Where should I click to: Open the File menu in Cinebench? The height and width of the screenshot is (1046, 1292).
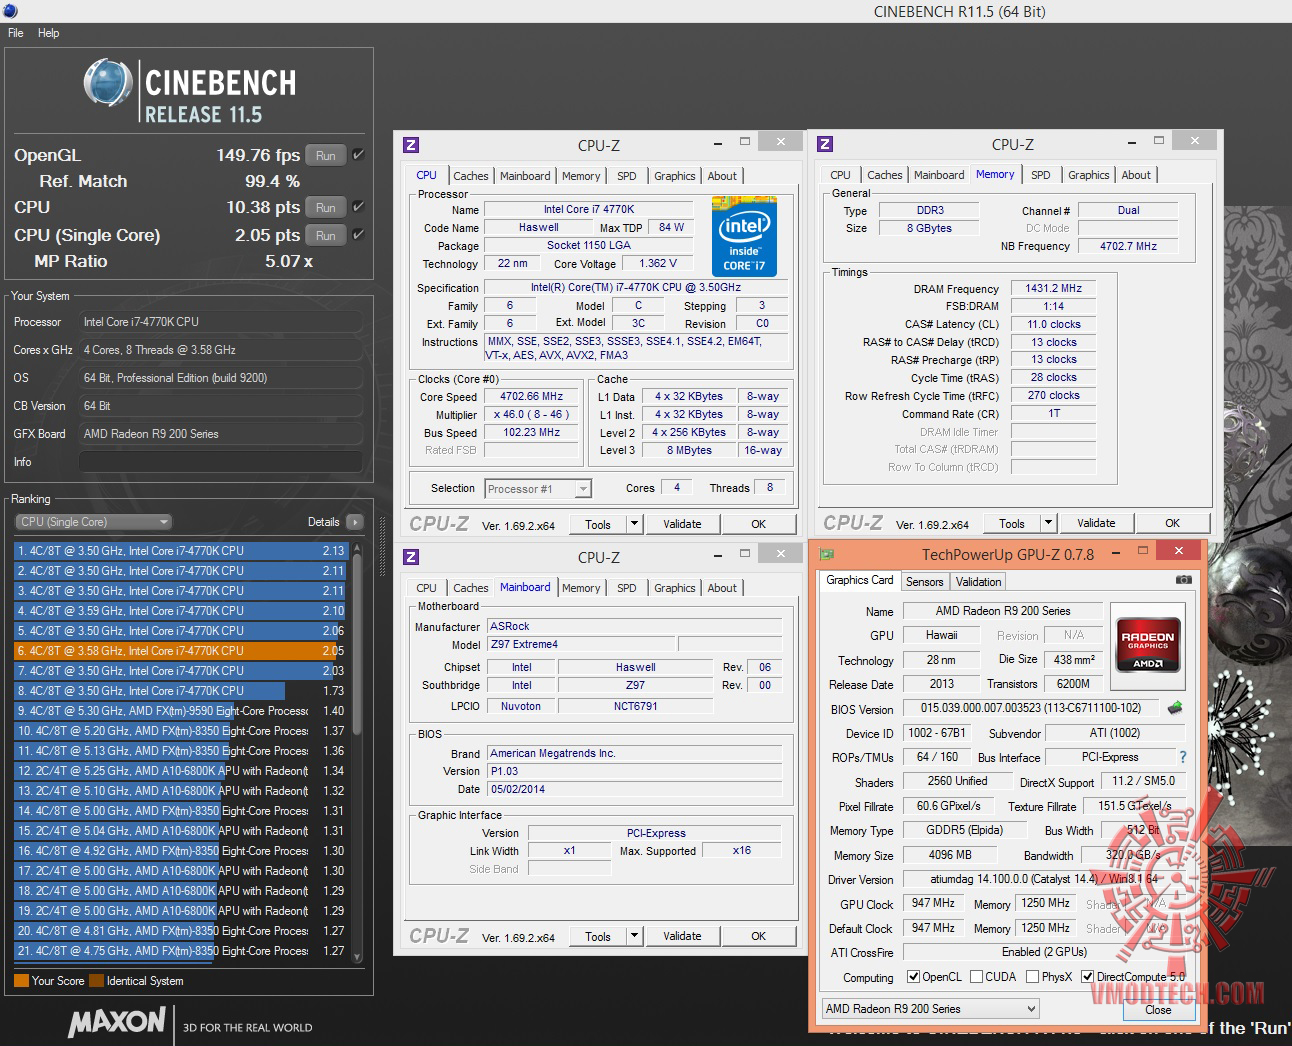click(16, 33)
